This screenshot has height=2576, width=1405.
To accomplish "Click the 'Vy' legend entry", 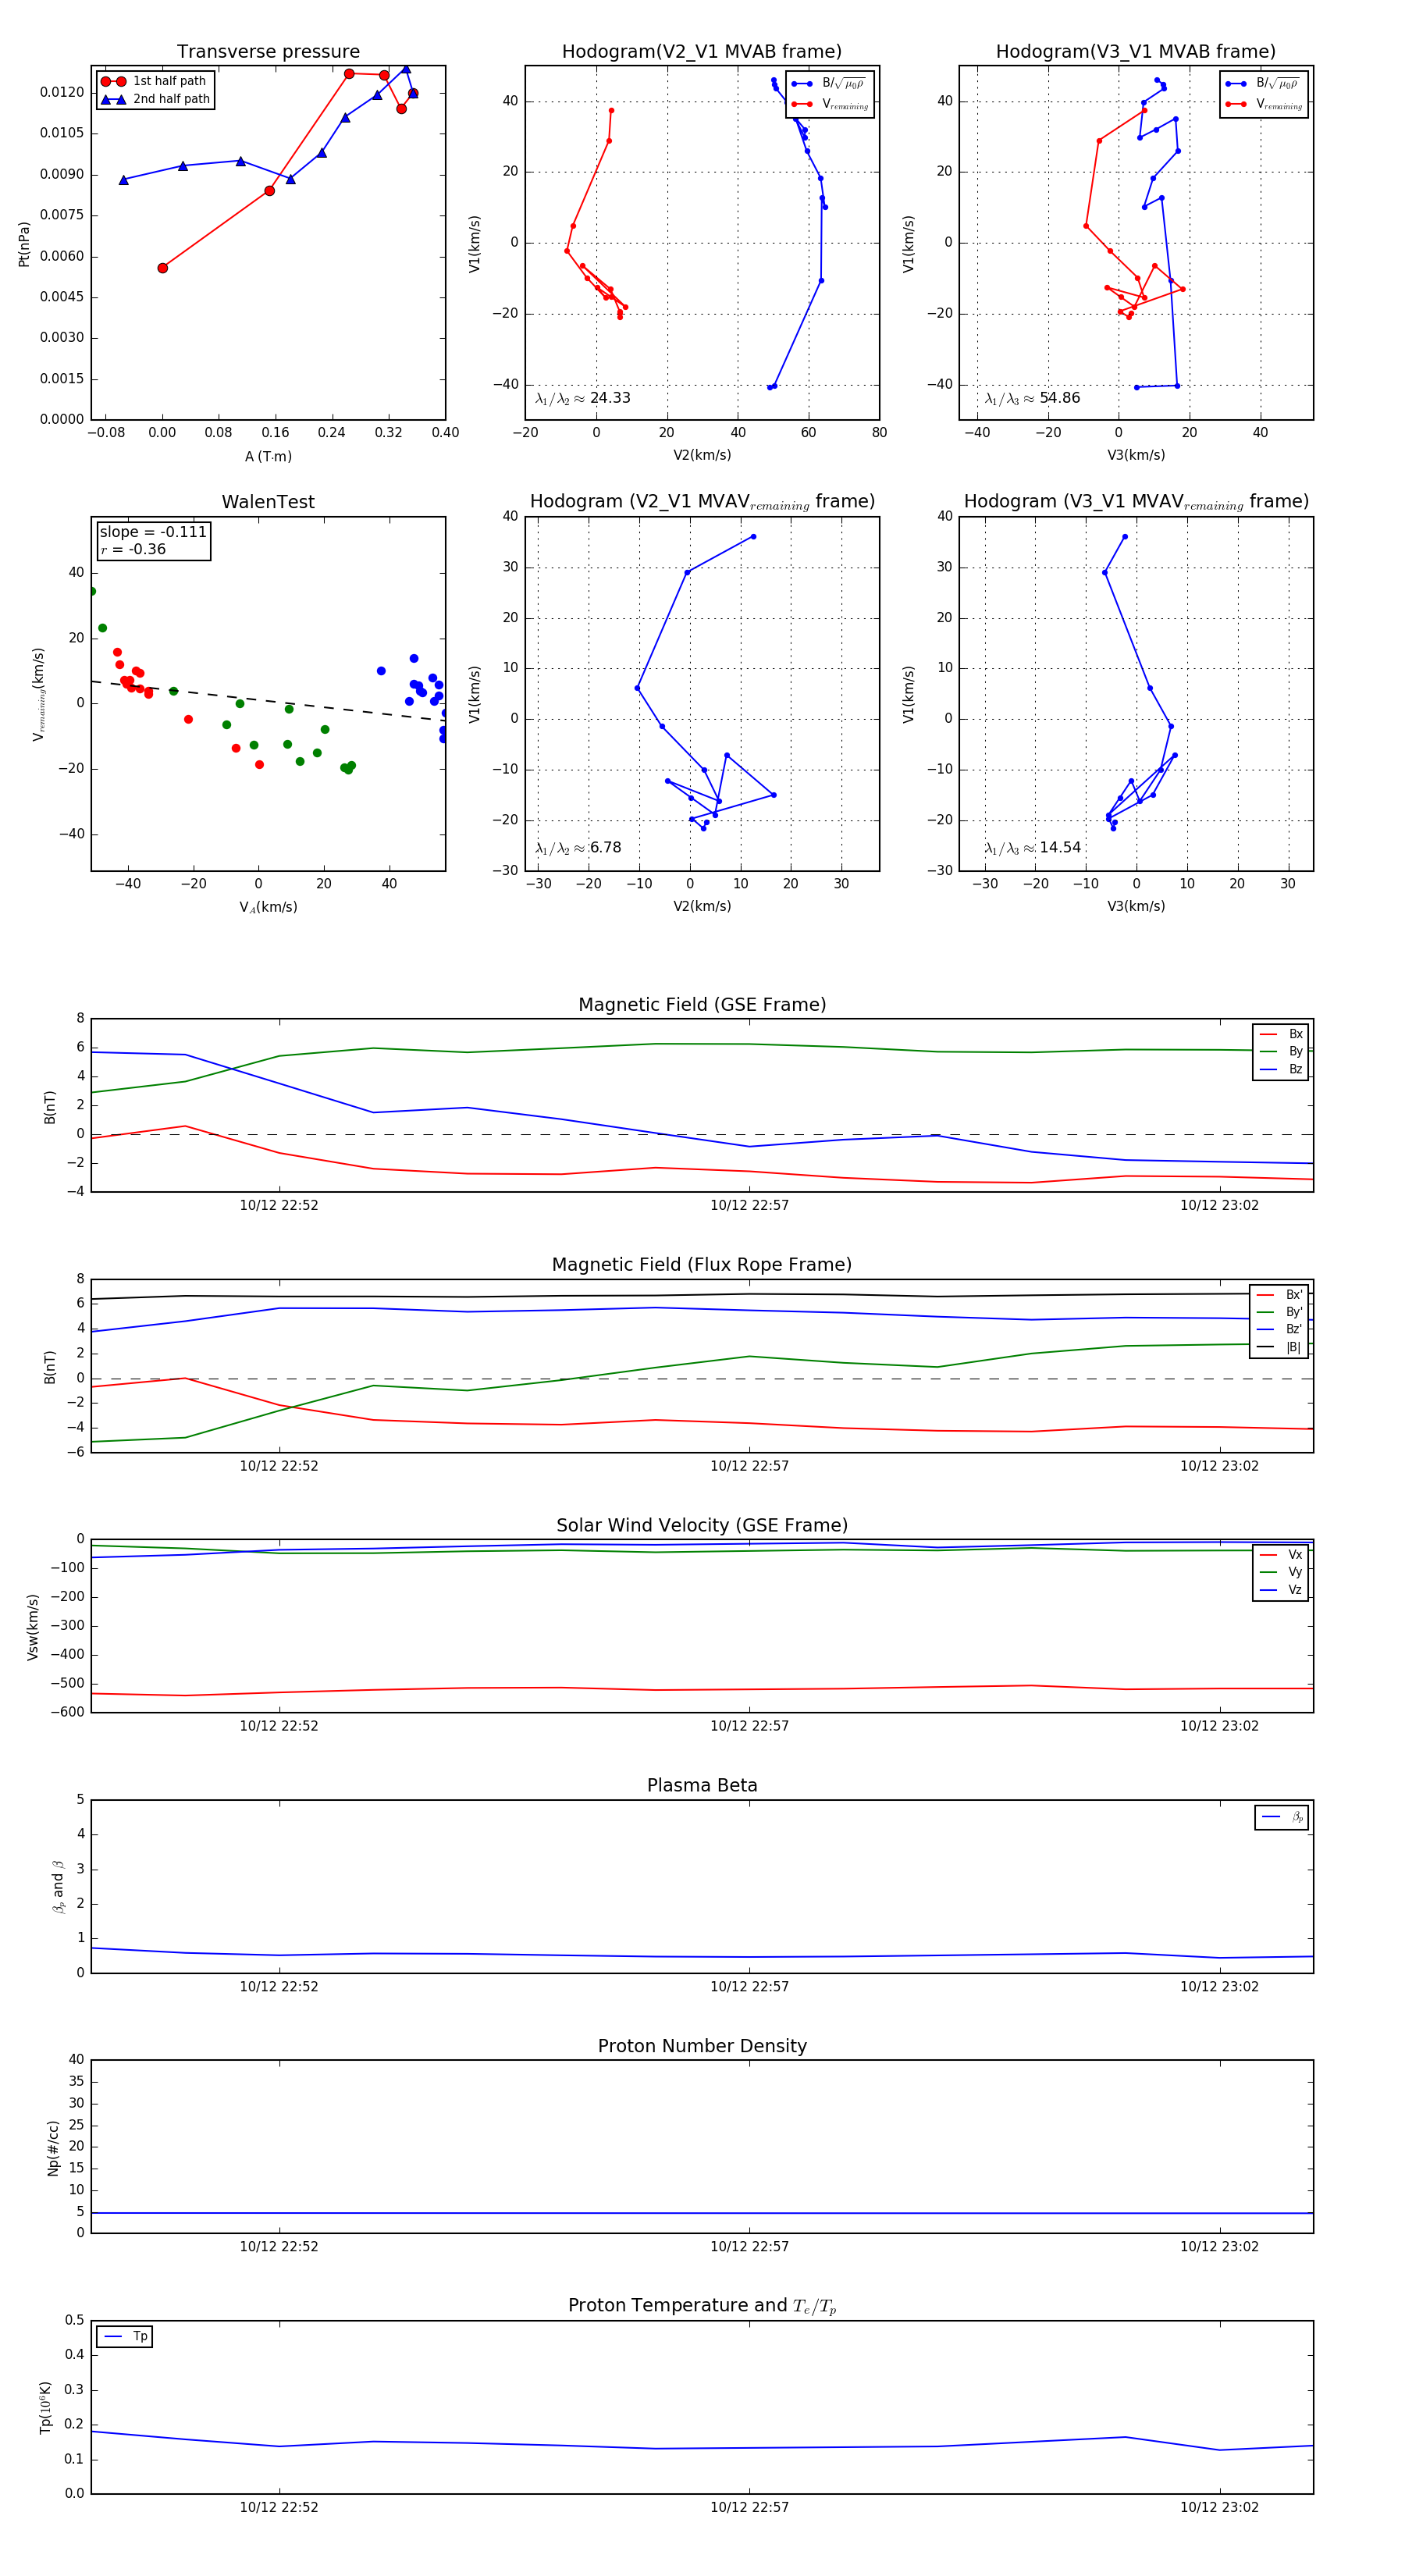I will (x=1281, y=1572).
